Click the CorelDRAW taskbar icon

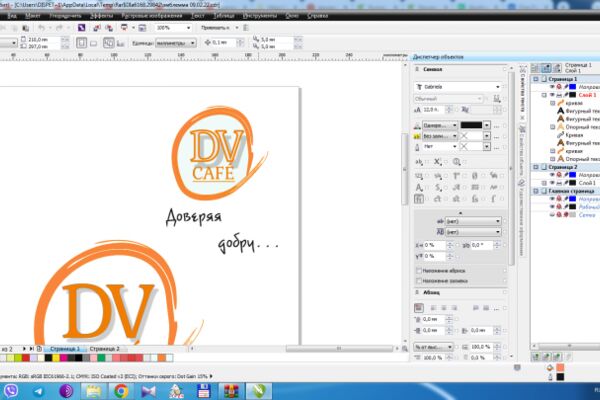(259, 391)
